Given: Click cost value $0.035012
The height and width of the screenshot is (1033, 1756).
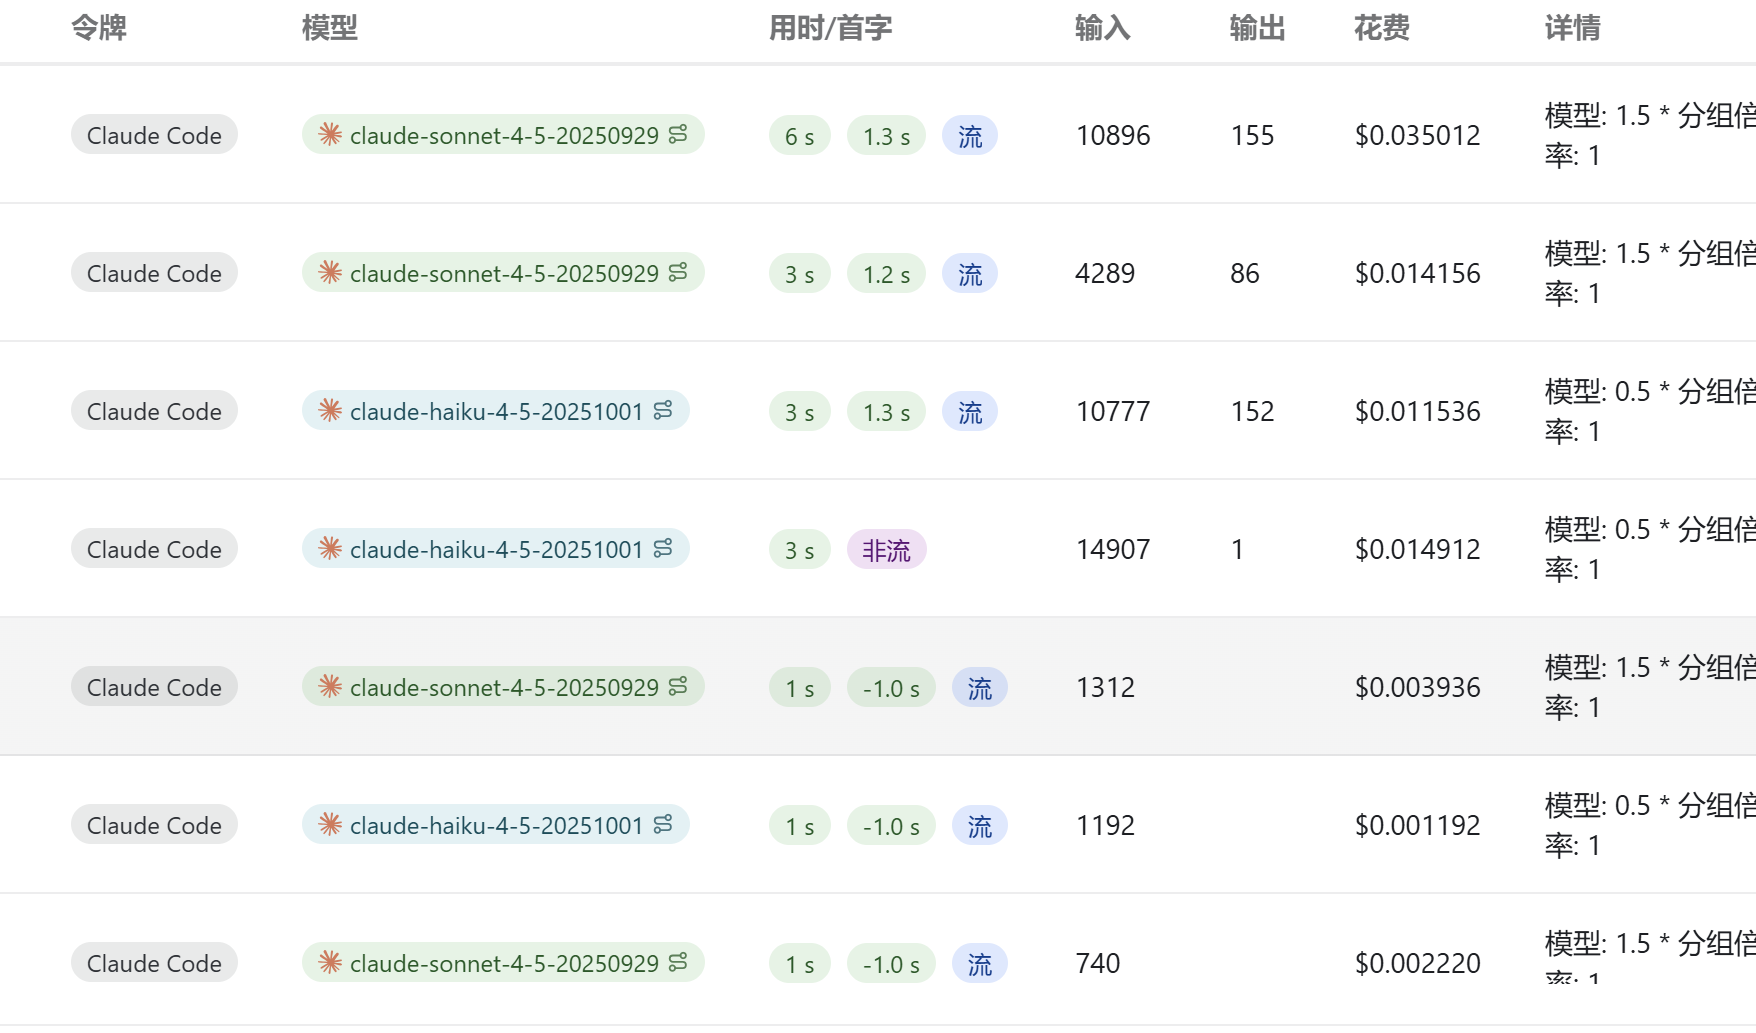Looking at the screenshot, I should coord(1418,135).
